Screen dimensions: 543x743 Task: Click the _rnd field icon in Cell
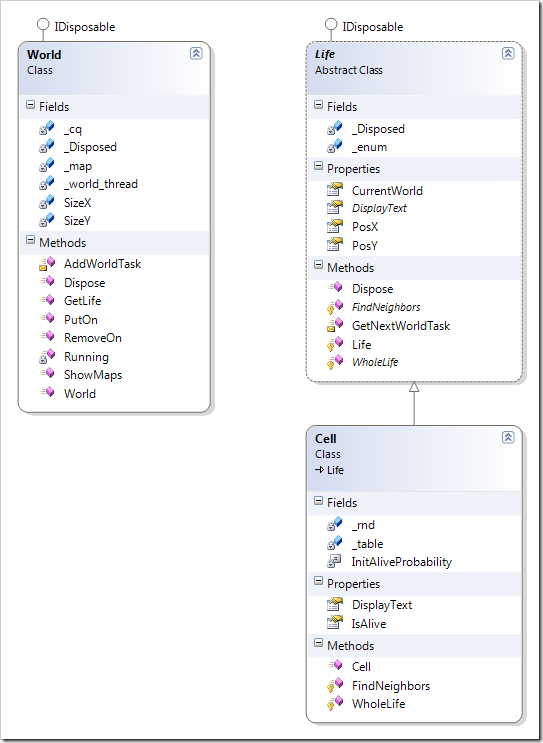335,524
